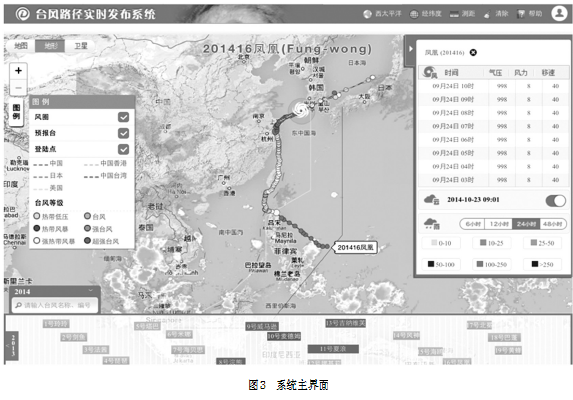Click the 西太平洋 globe icon
The image size is (573, 400).
coord(367,14)
